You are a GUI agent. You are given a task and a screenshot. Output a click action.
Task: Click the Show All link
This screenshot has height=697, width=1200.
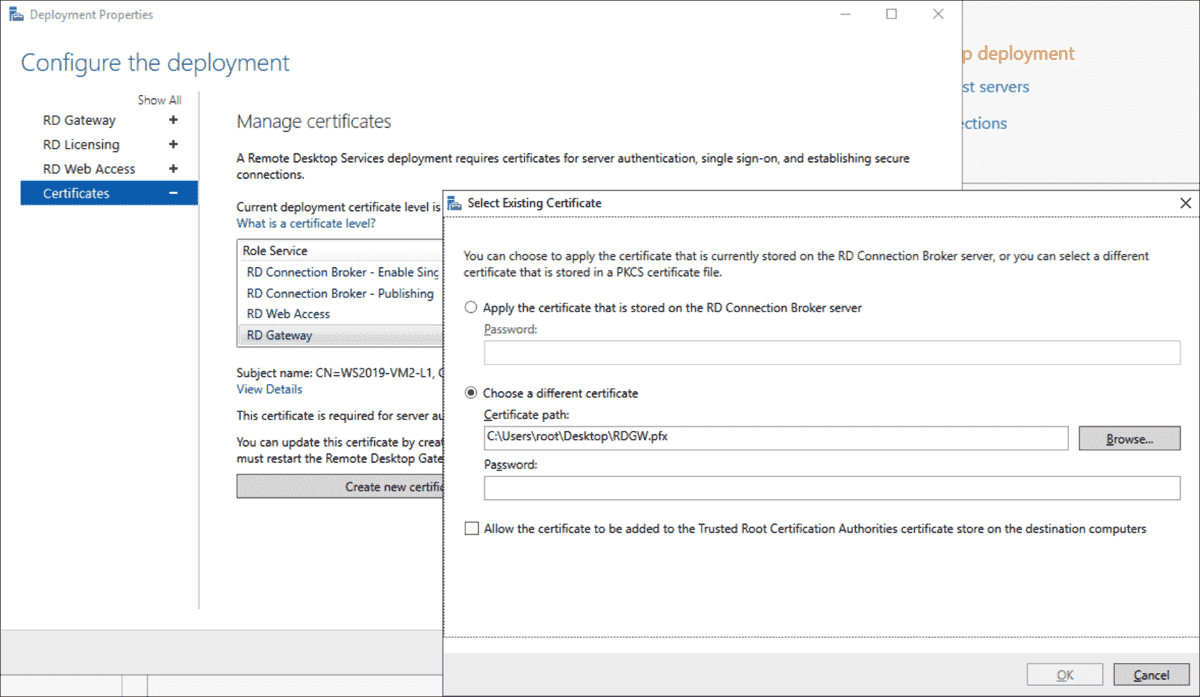[159, 99]
